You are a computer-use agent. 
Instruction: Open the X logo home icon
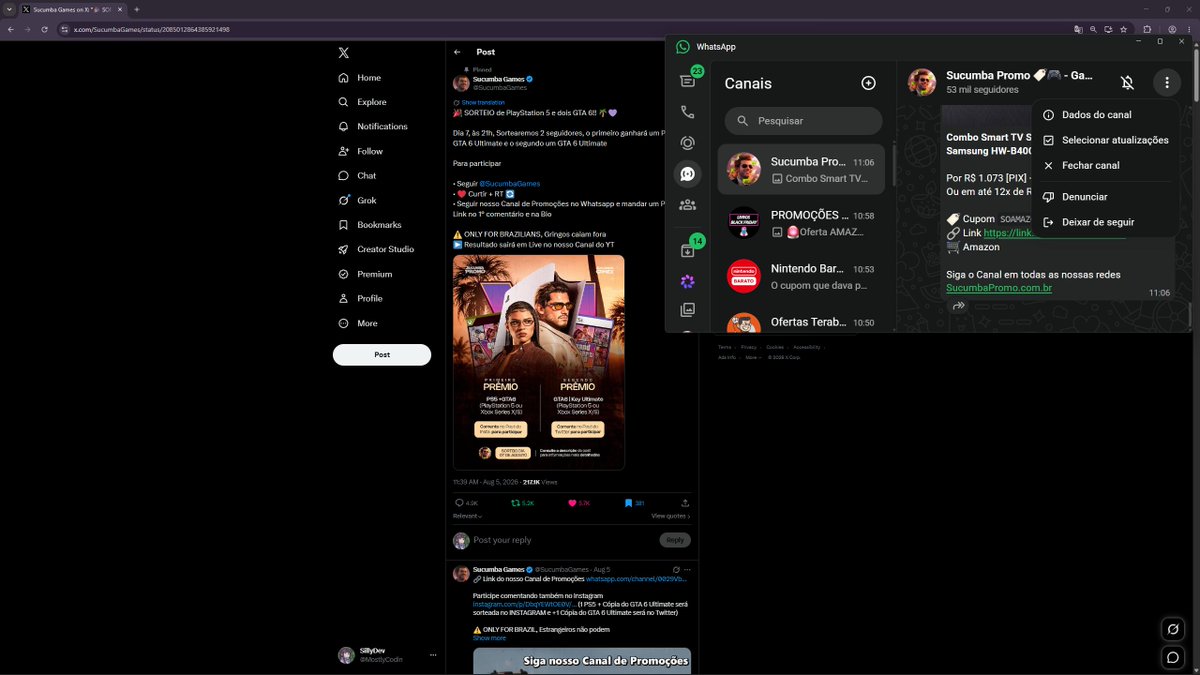pos(344,52)
